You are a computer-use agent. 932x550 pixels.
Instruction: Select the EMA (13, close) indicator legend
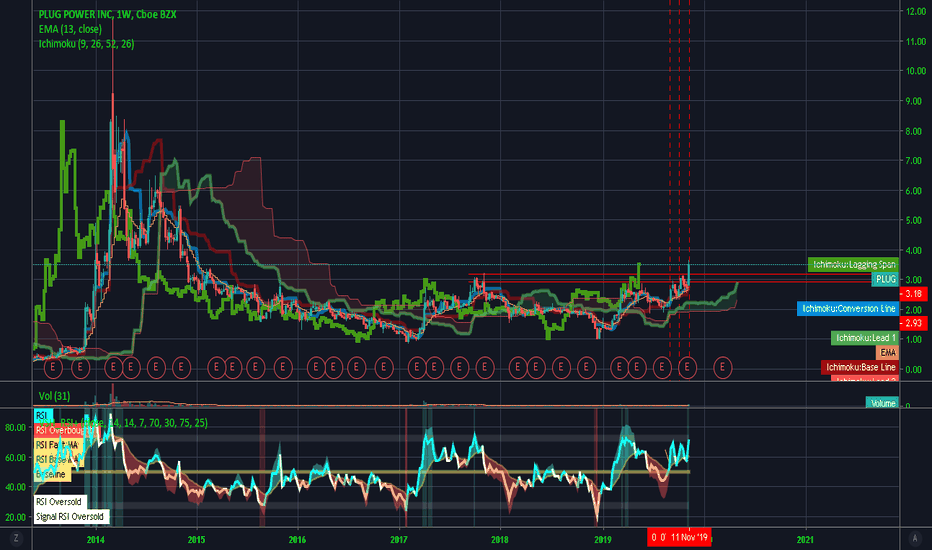70,29
